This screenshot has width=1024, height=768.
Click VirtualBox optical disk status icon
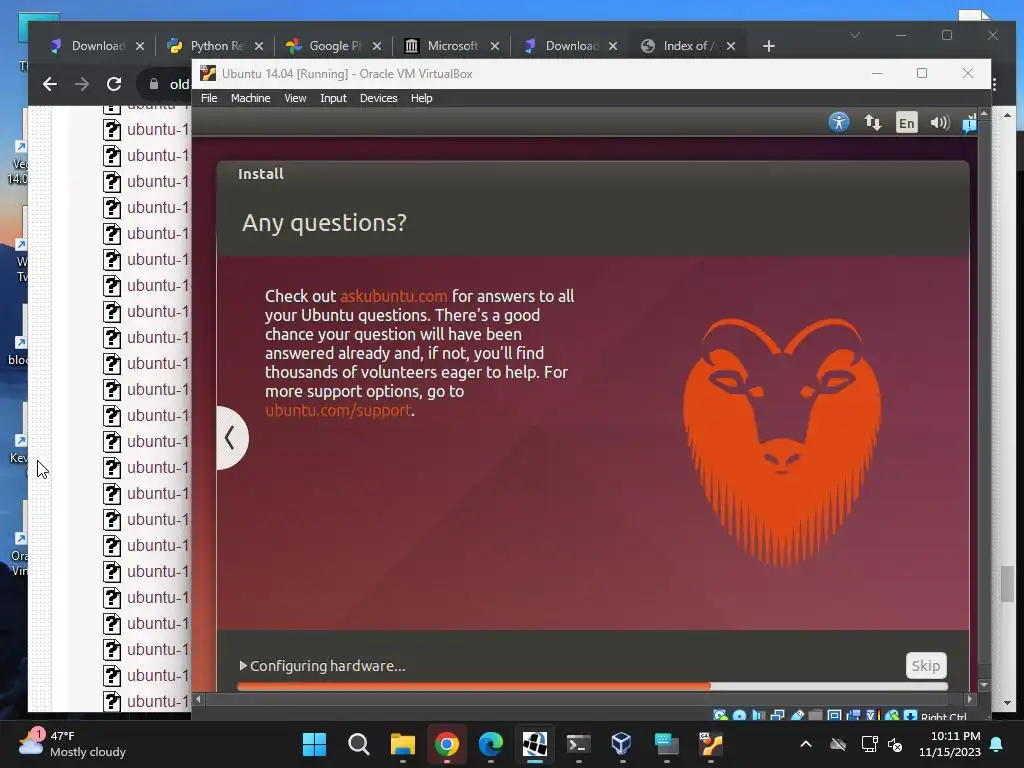click(739, 716)
